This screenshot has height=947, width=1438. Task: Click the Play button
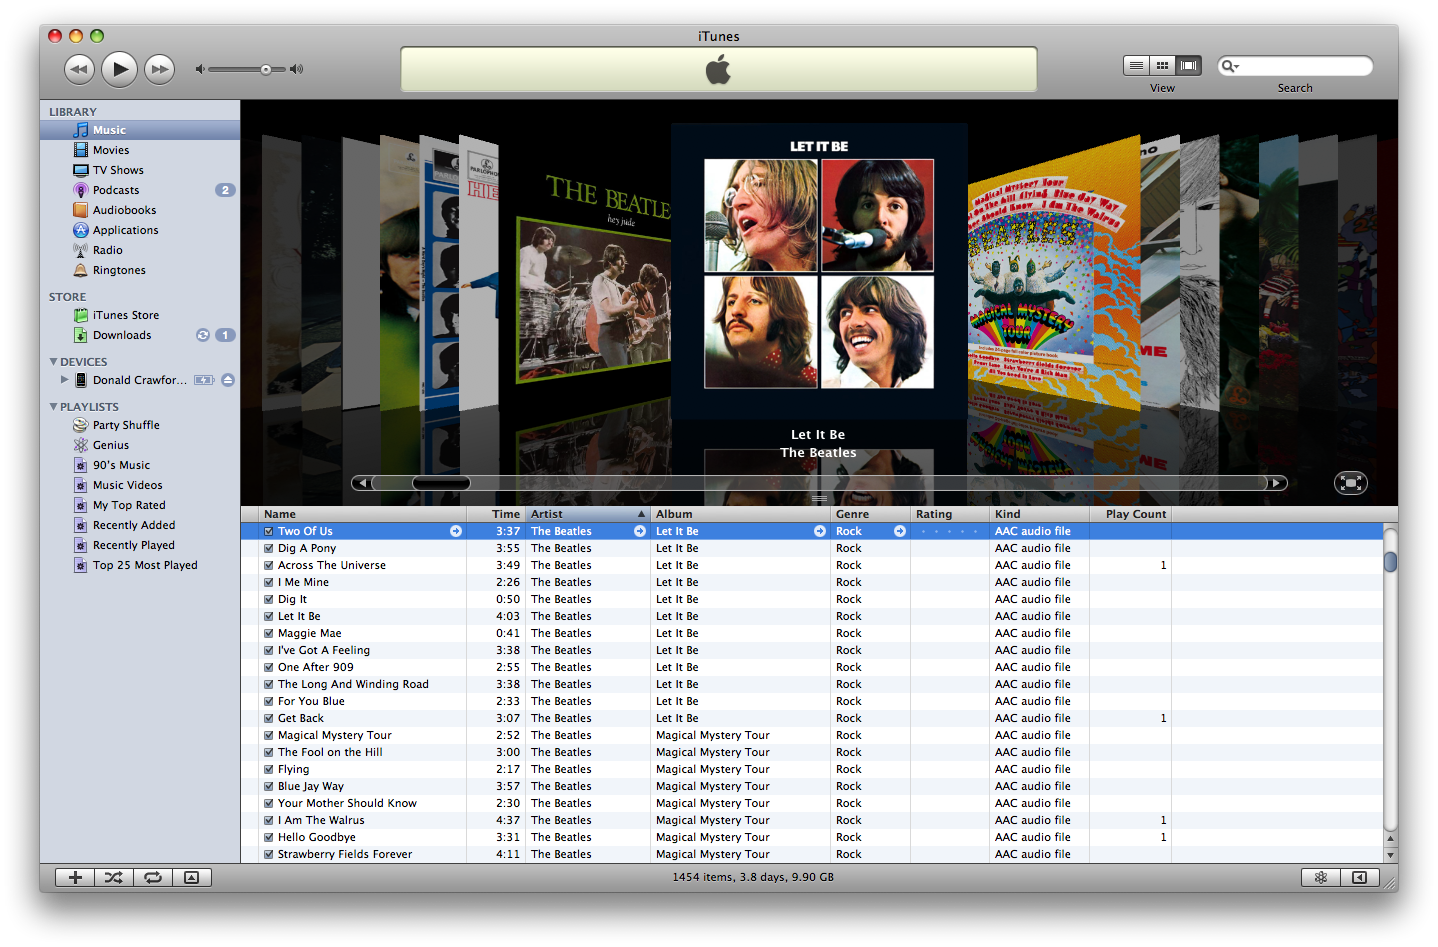120,69
